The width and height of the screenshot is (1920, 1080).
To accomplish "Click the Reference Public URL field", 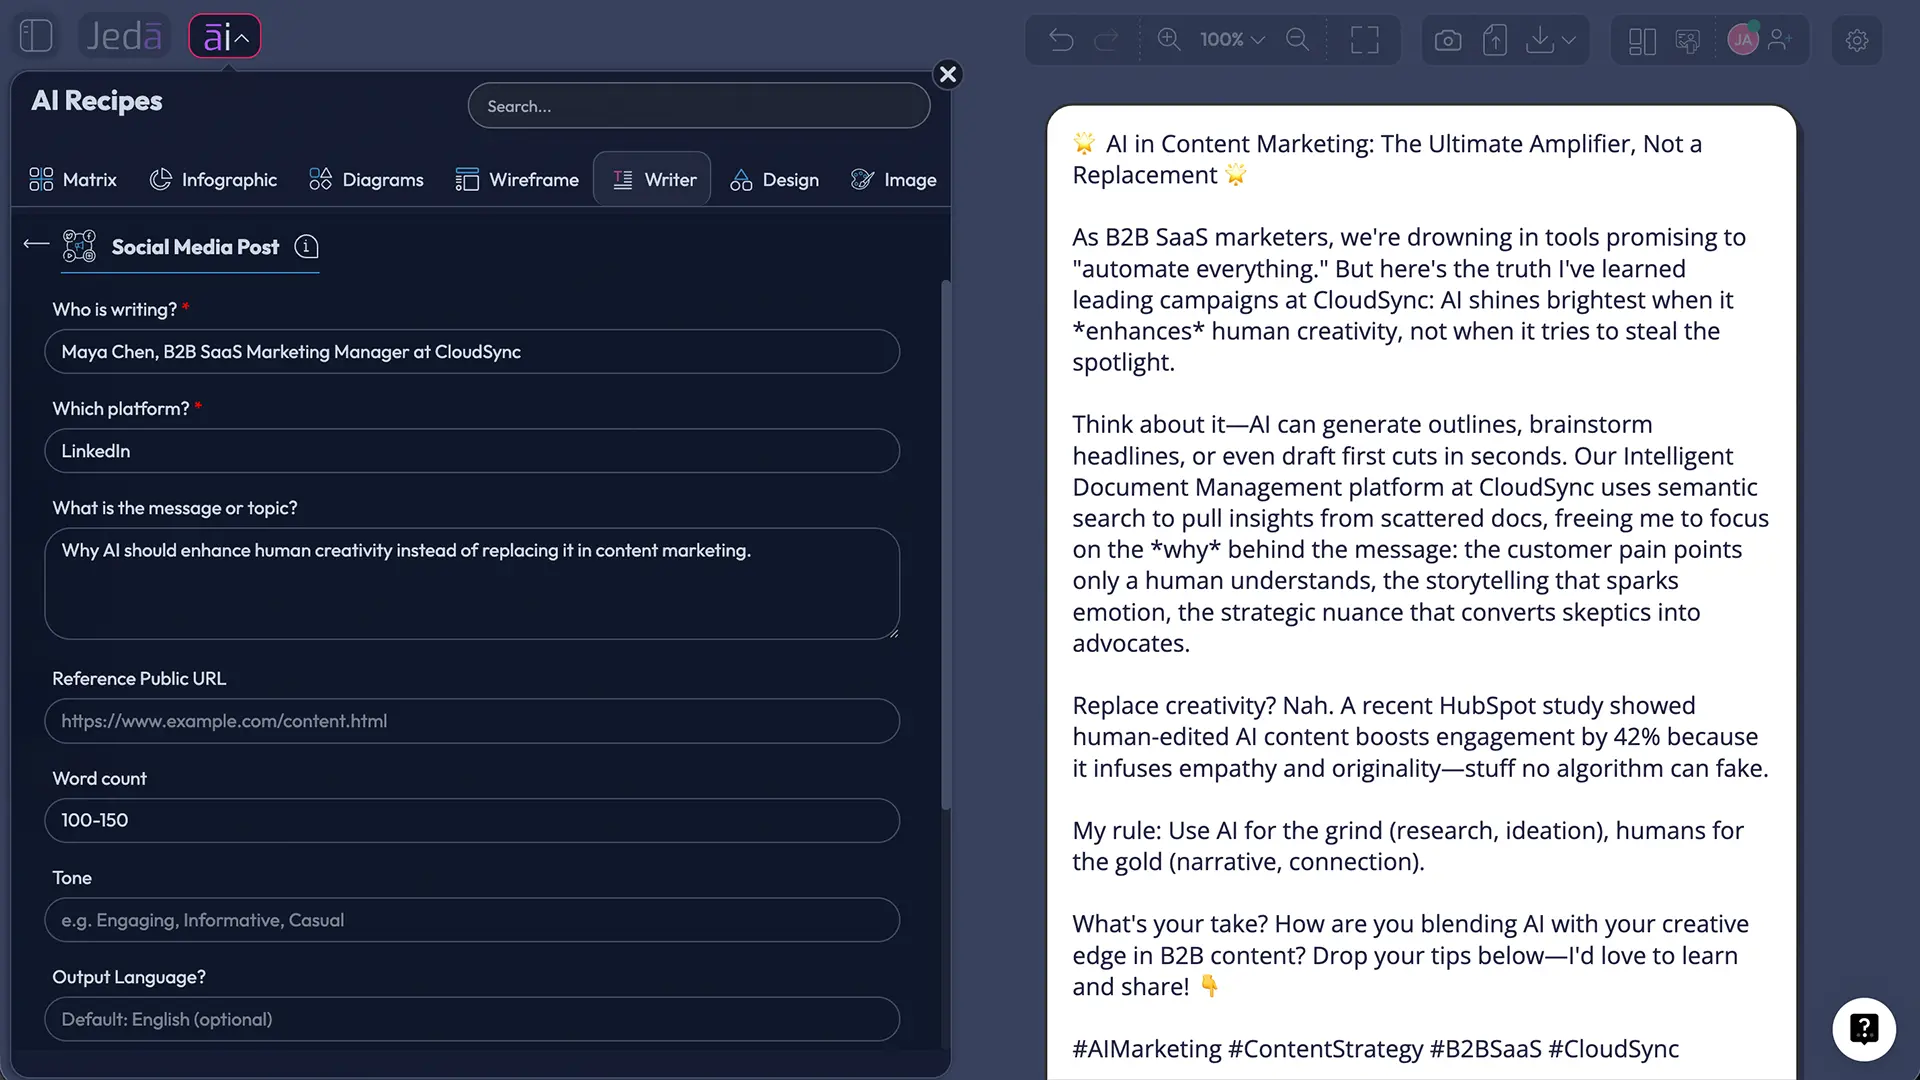I will (472, 721).
